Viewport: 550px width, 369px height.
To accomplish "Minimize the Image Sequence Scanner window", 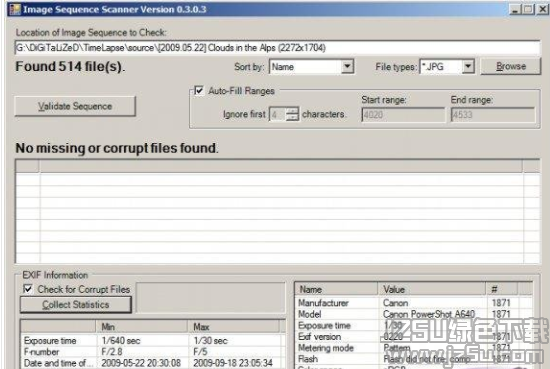I will click(514, 9).
